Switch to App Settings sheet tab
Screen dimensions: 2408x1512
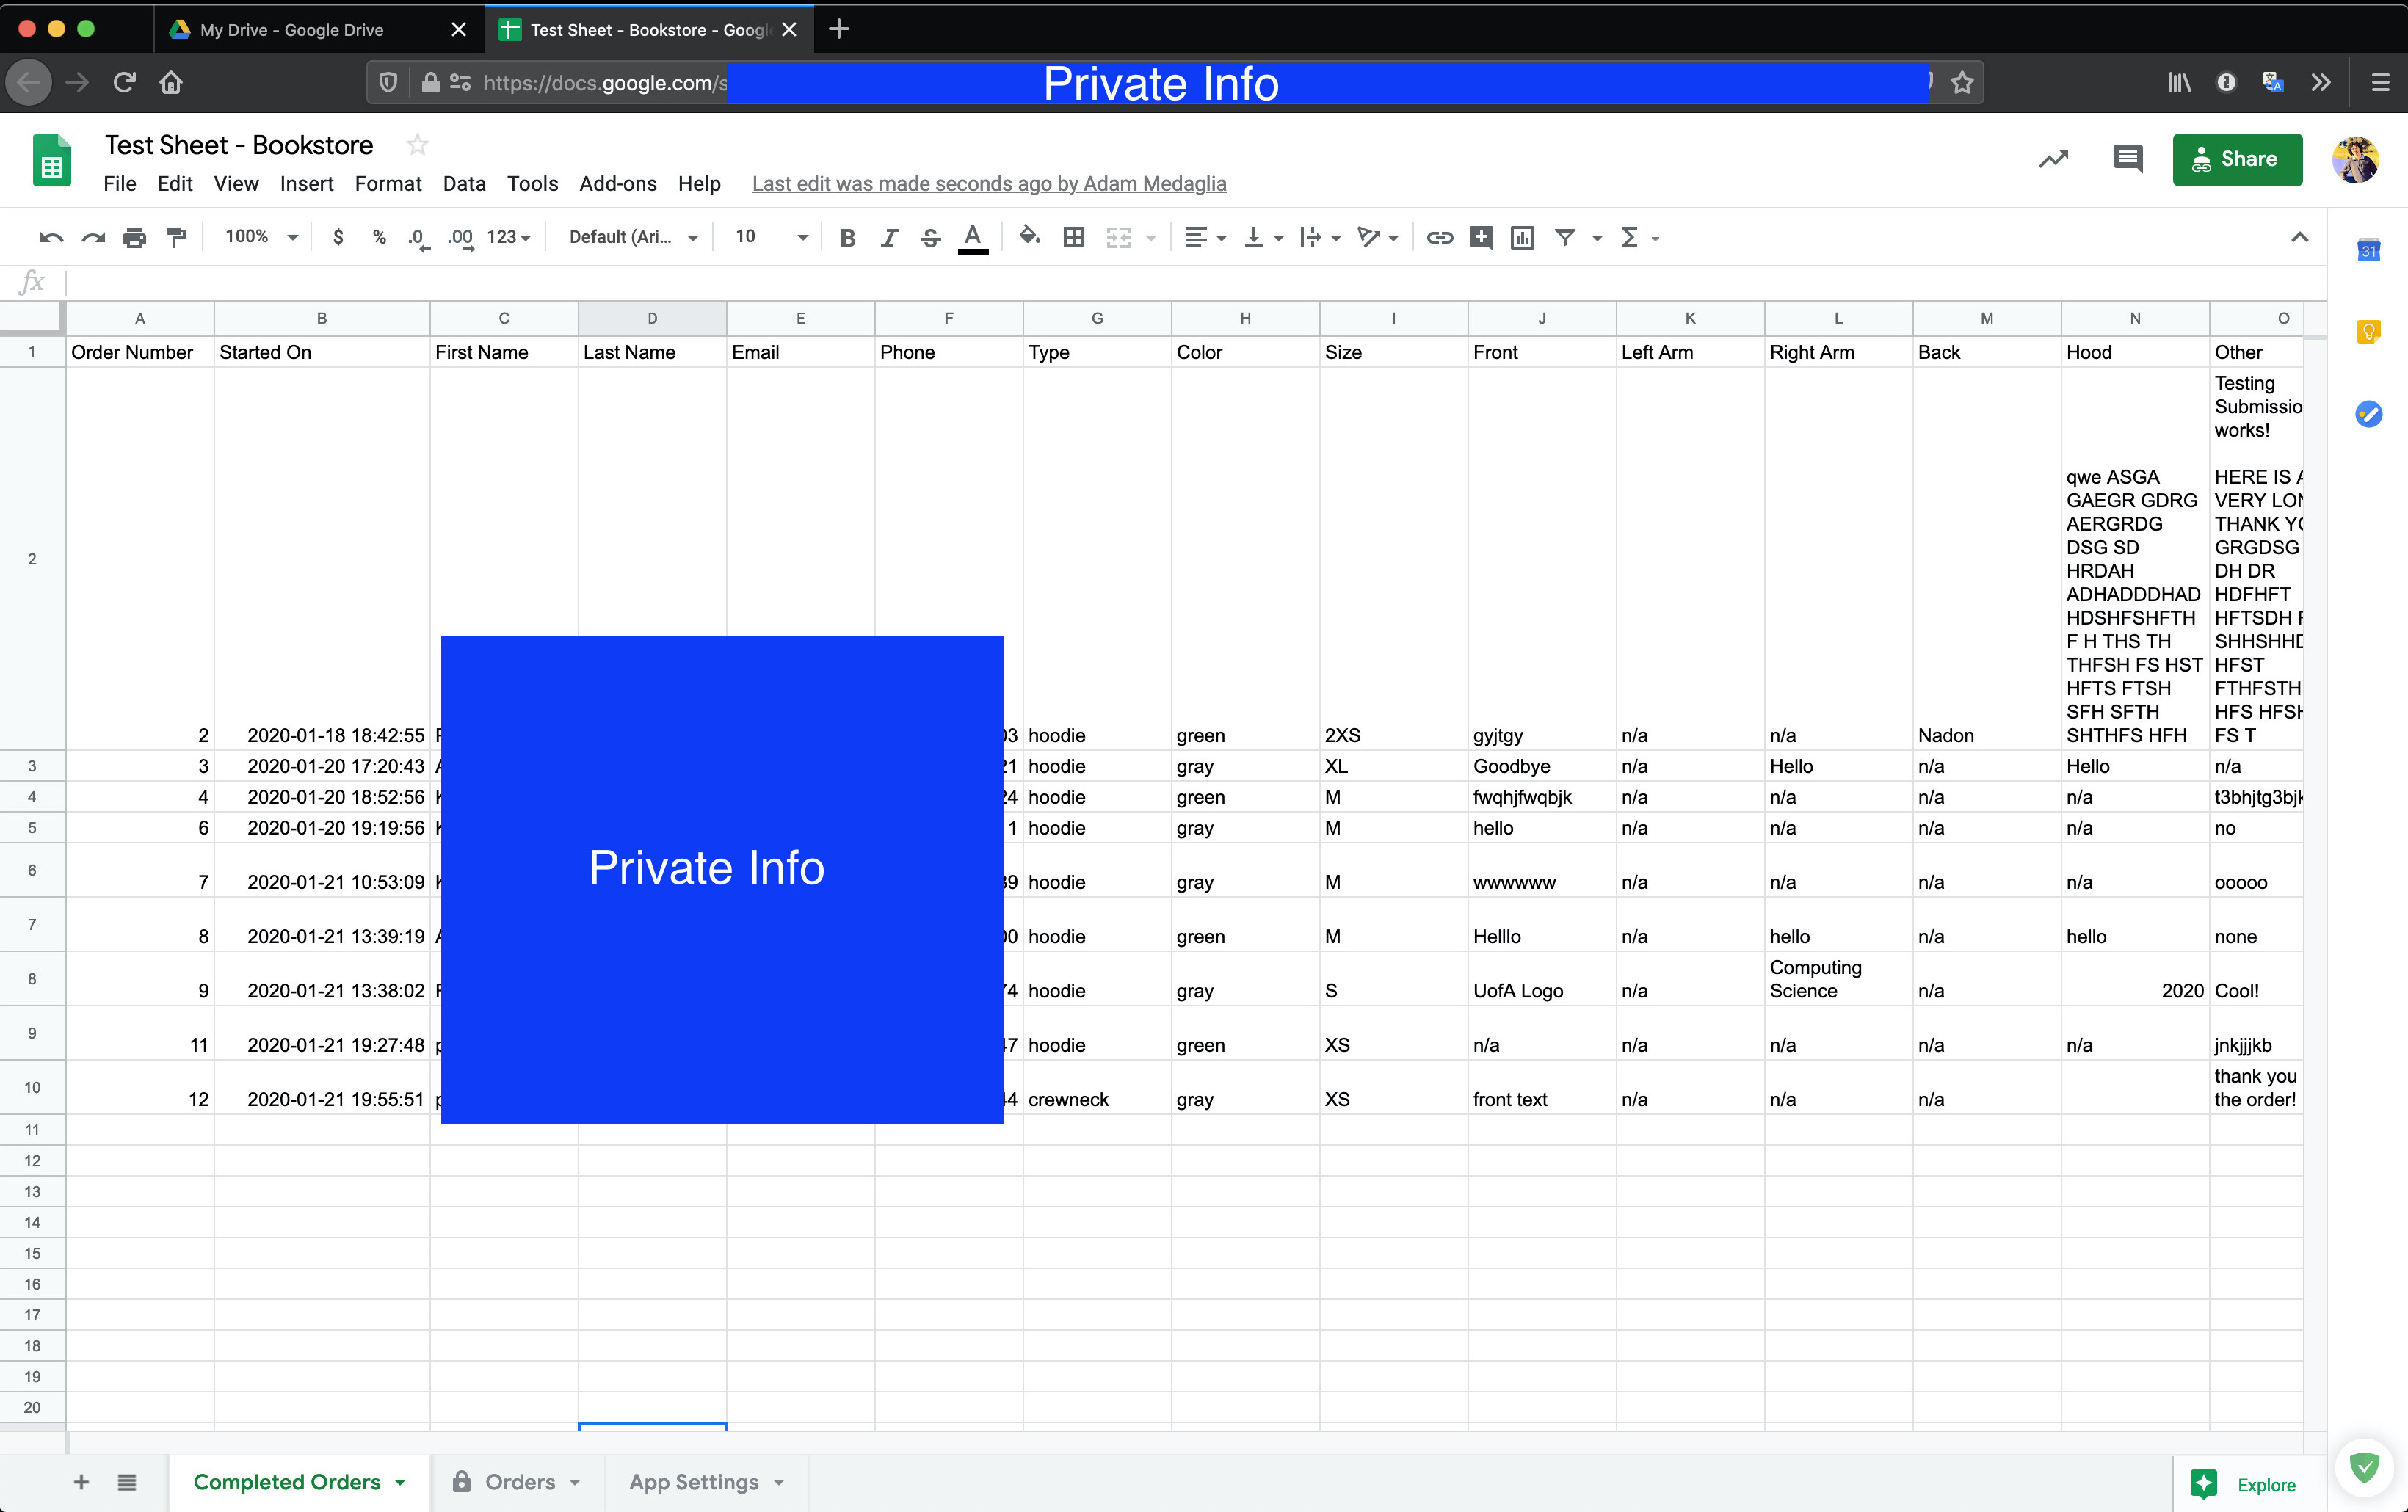693,1482
